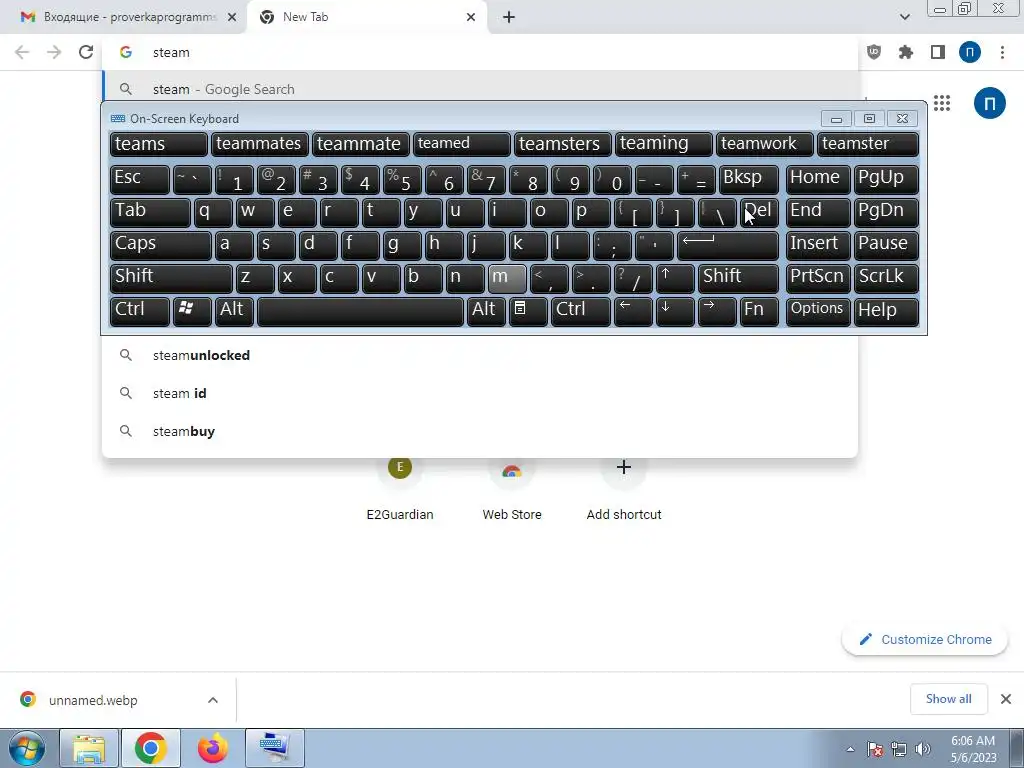The image size is (1024, 768).
Task: Tap the Del key on the keyboard
Action: [x=759, y=212]
